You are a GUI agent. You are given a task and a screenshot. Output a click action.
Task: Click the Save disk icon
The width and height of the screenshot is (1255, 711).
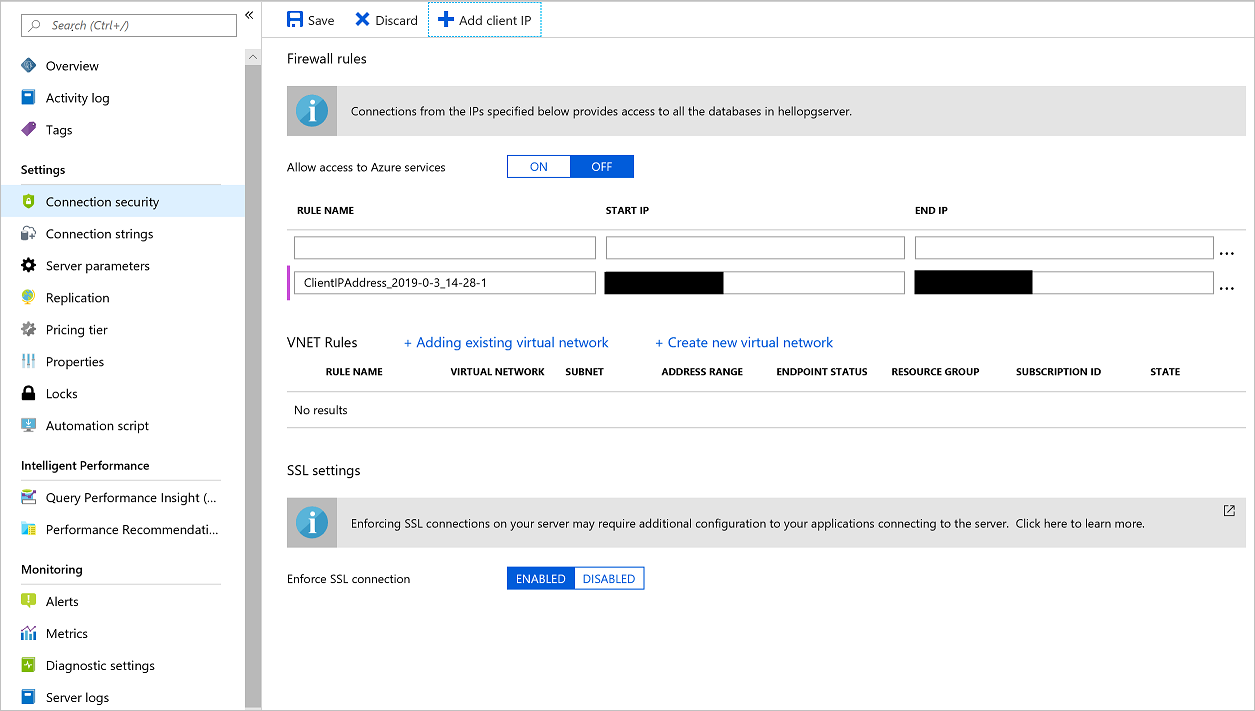[x=295, y=20]
